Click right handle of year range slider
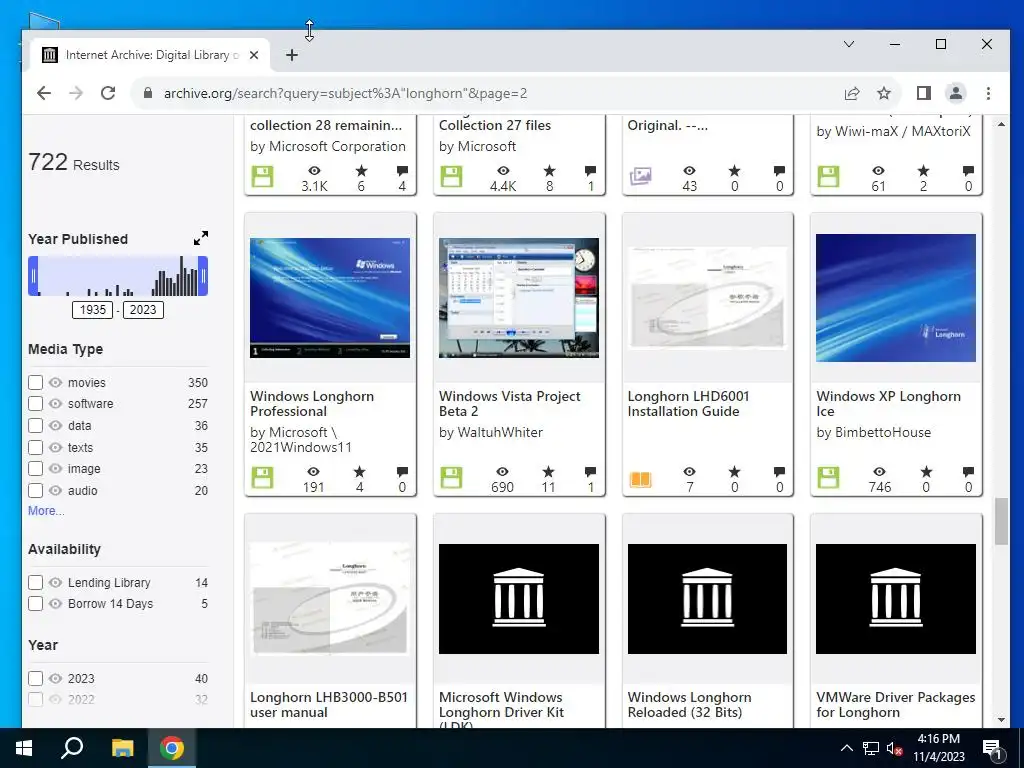 203,276
